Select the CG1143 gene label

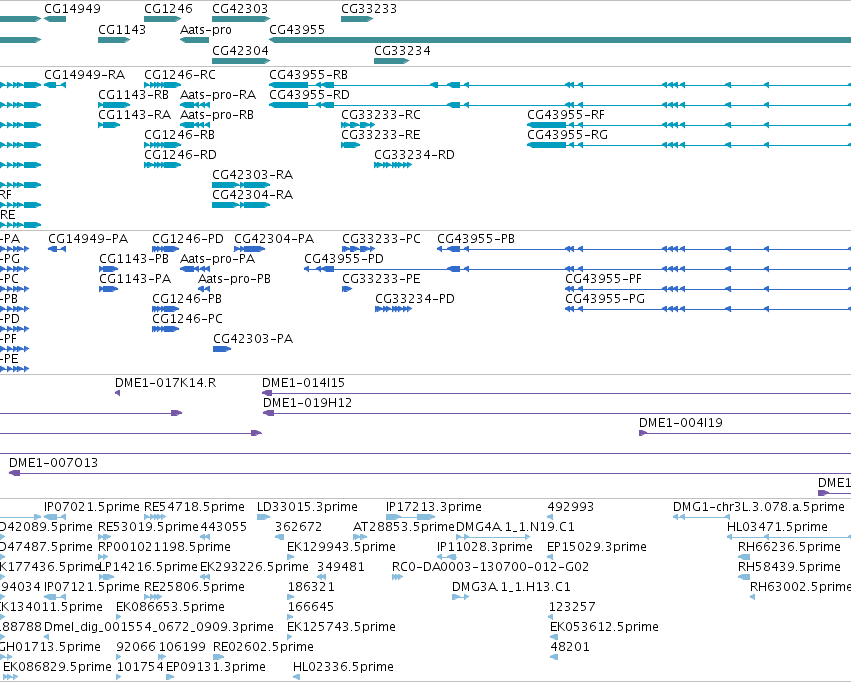click(122, 29)
